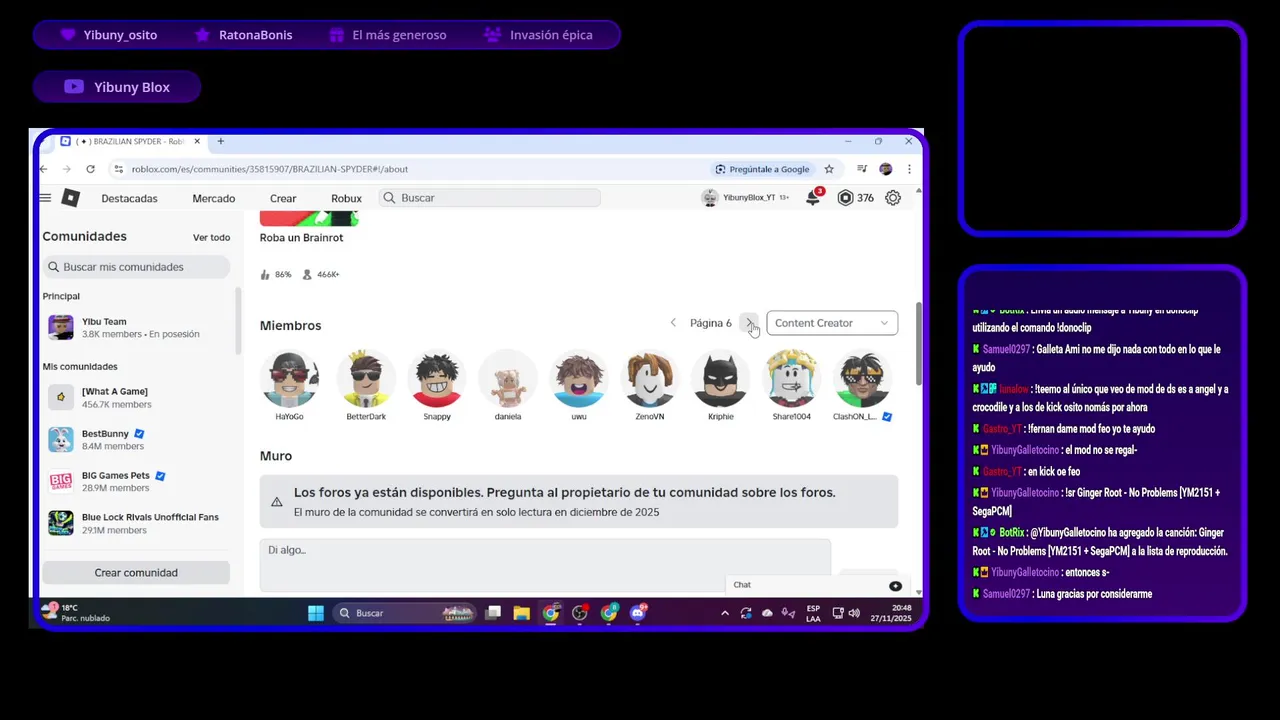
Task: Open member ZenoVN's avatar
Action: [x=650, y=379]
